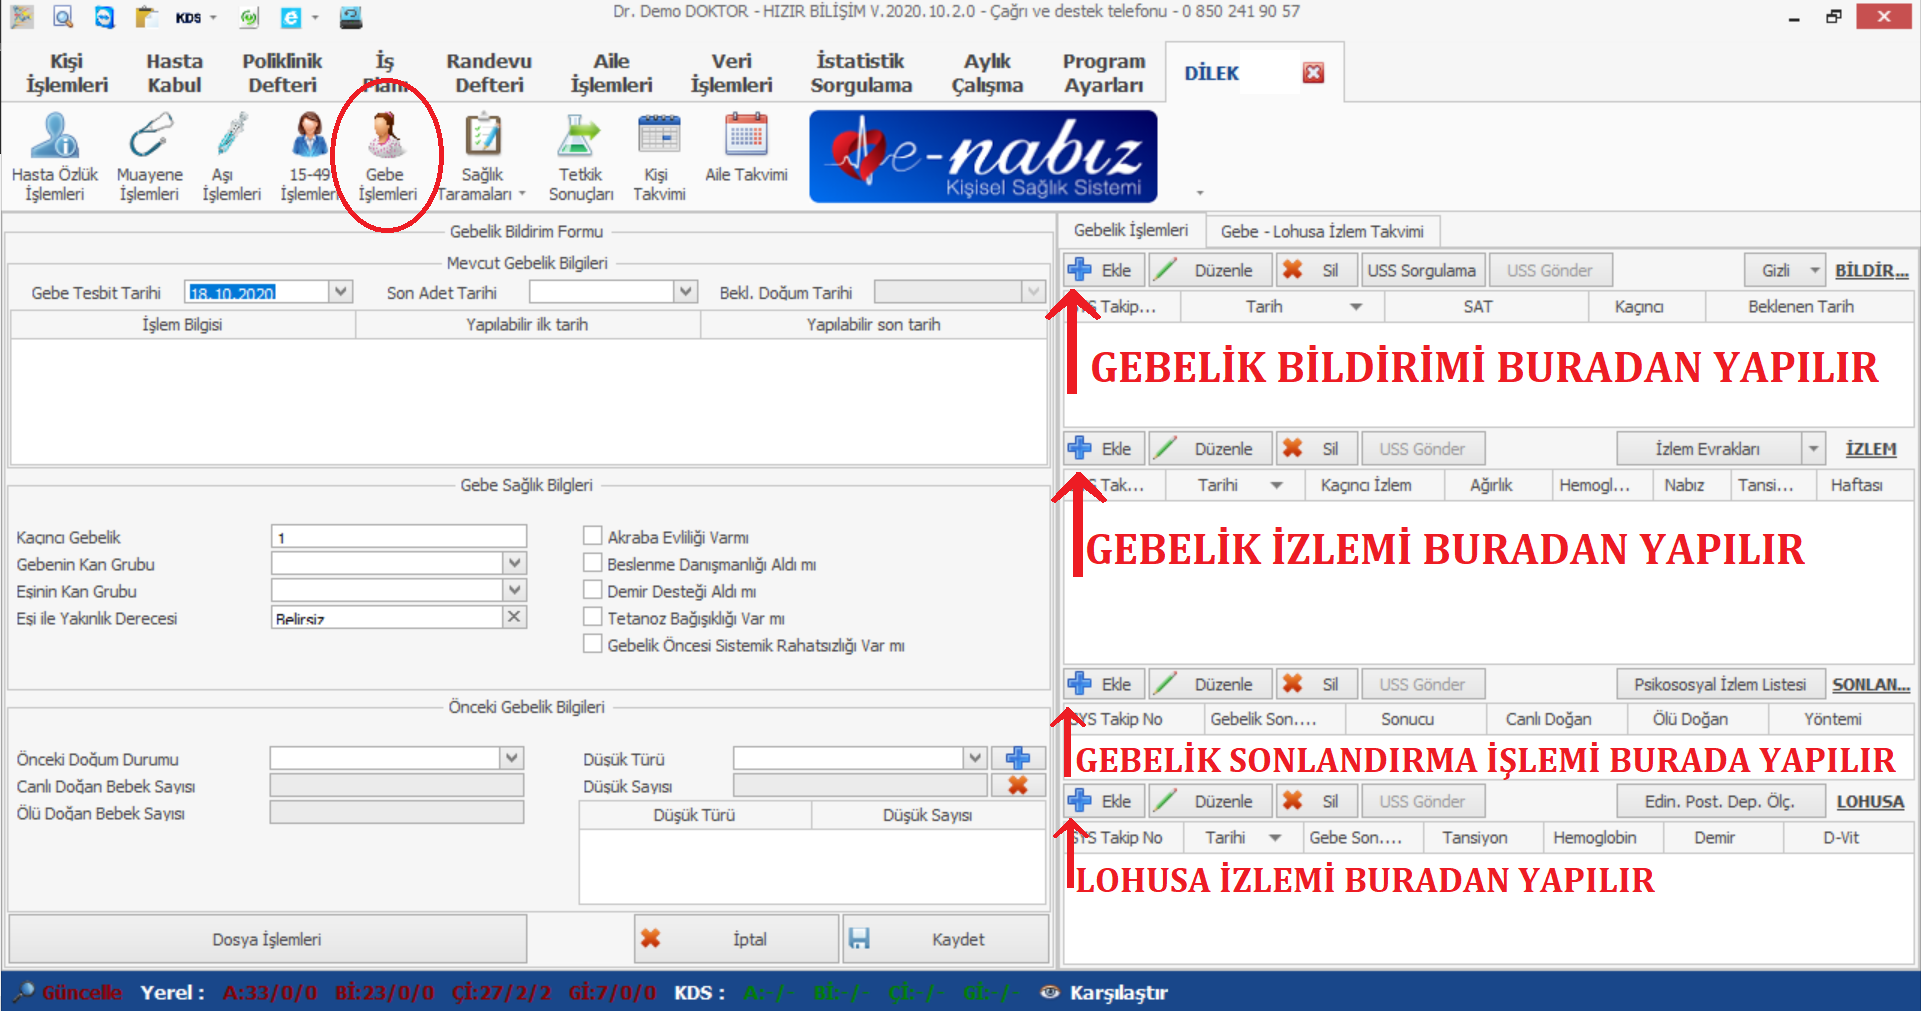Open Son Adet Tarihi date dropdown
The height and width of the screenshot is (1011, 1921).
tap(685, 292)
